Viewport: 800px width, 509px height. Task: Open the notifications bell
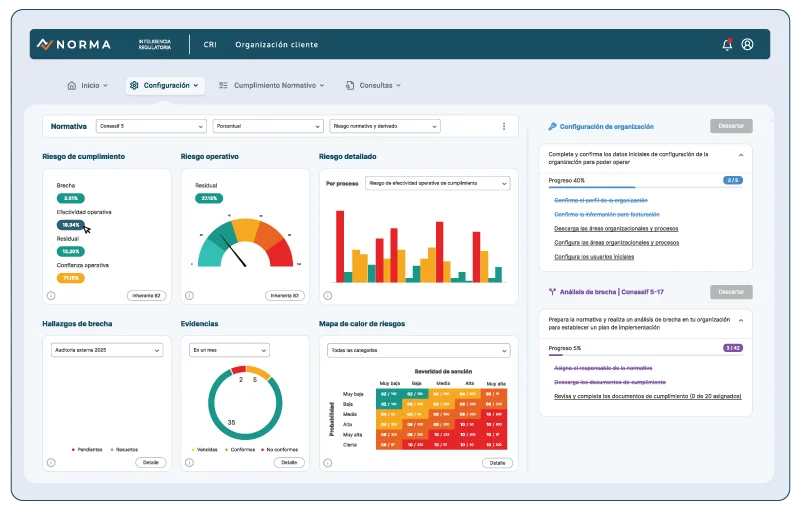point(727,44)
